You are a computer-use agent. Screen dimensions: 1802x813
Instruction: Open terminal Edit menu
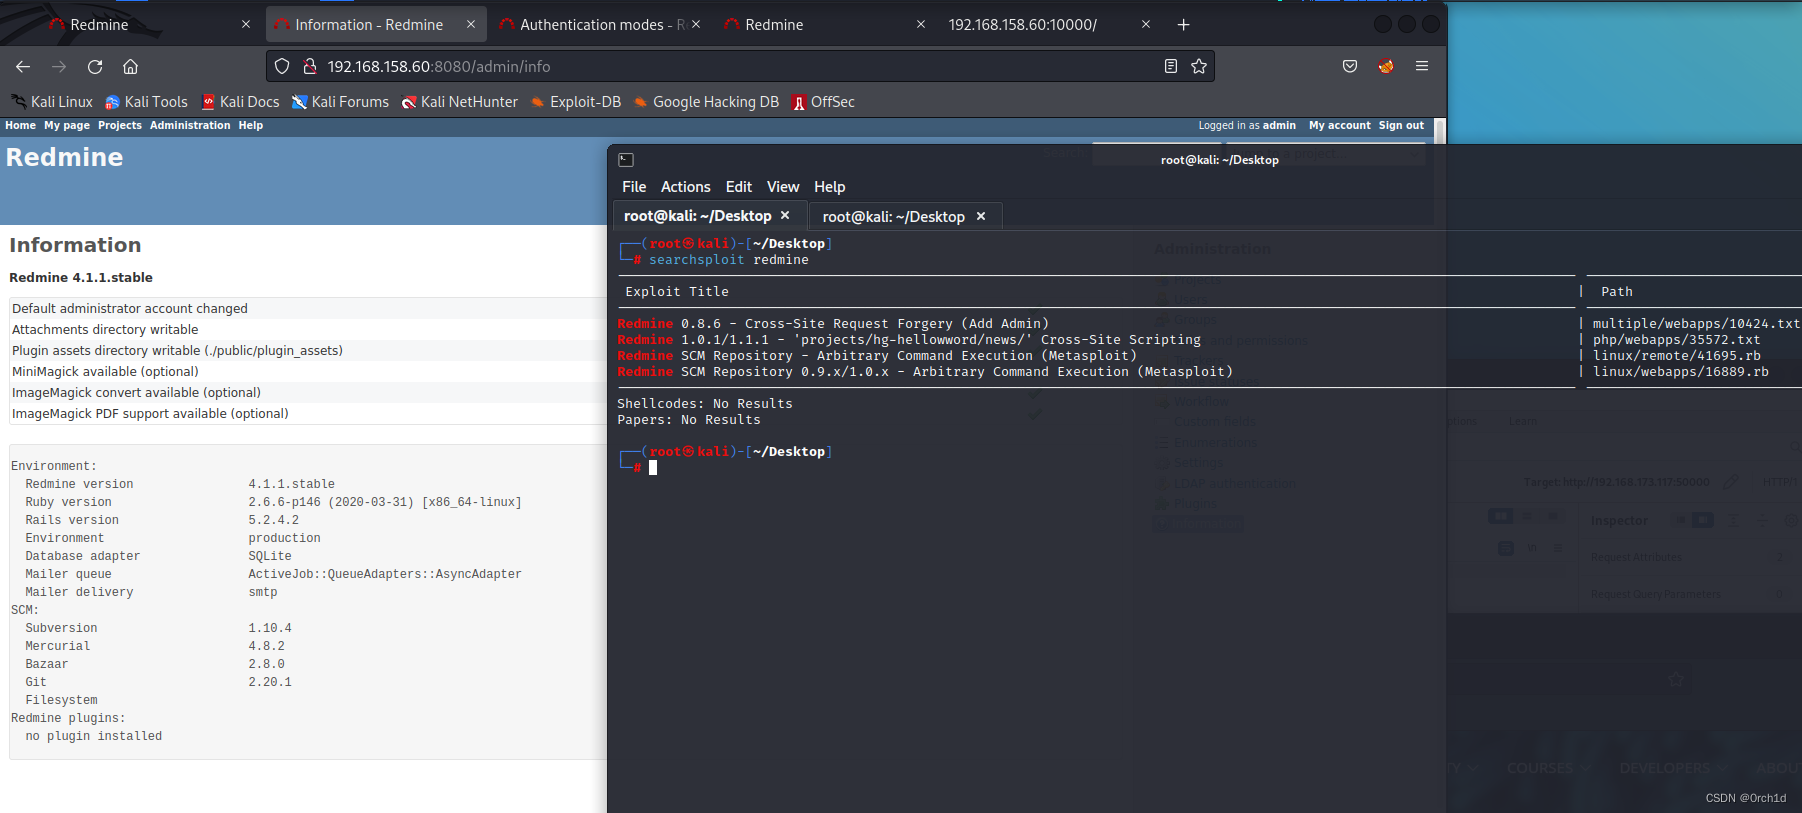click(739, 187)
